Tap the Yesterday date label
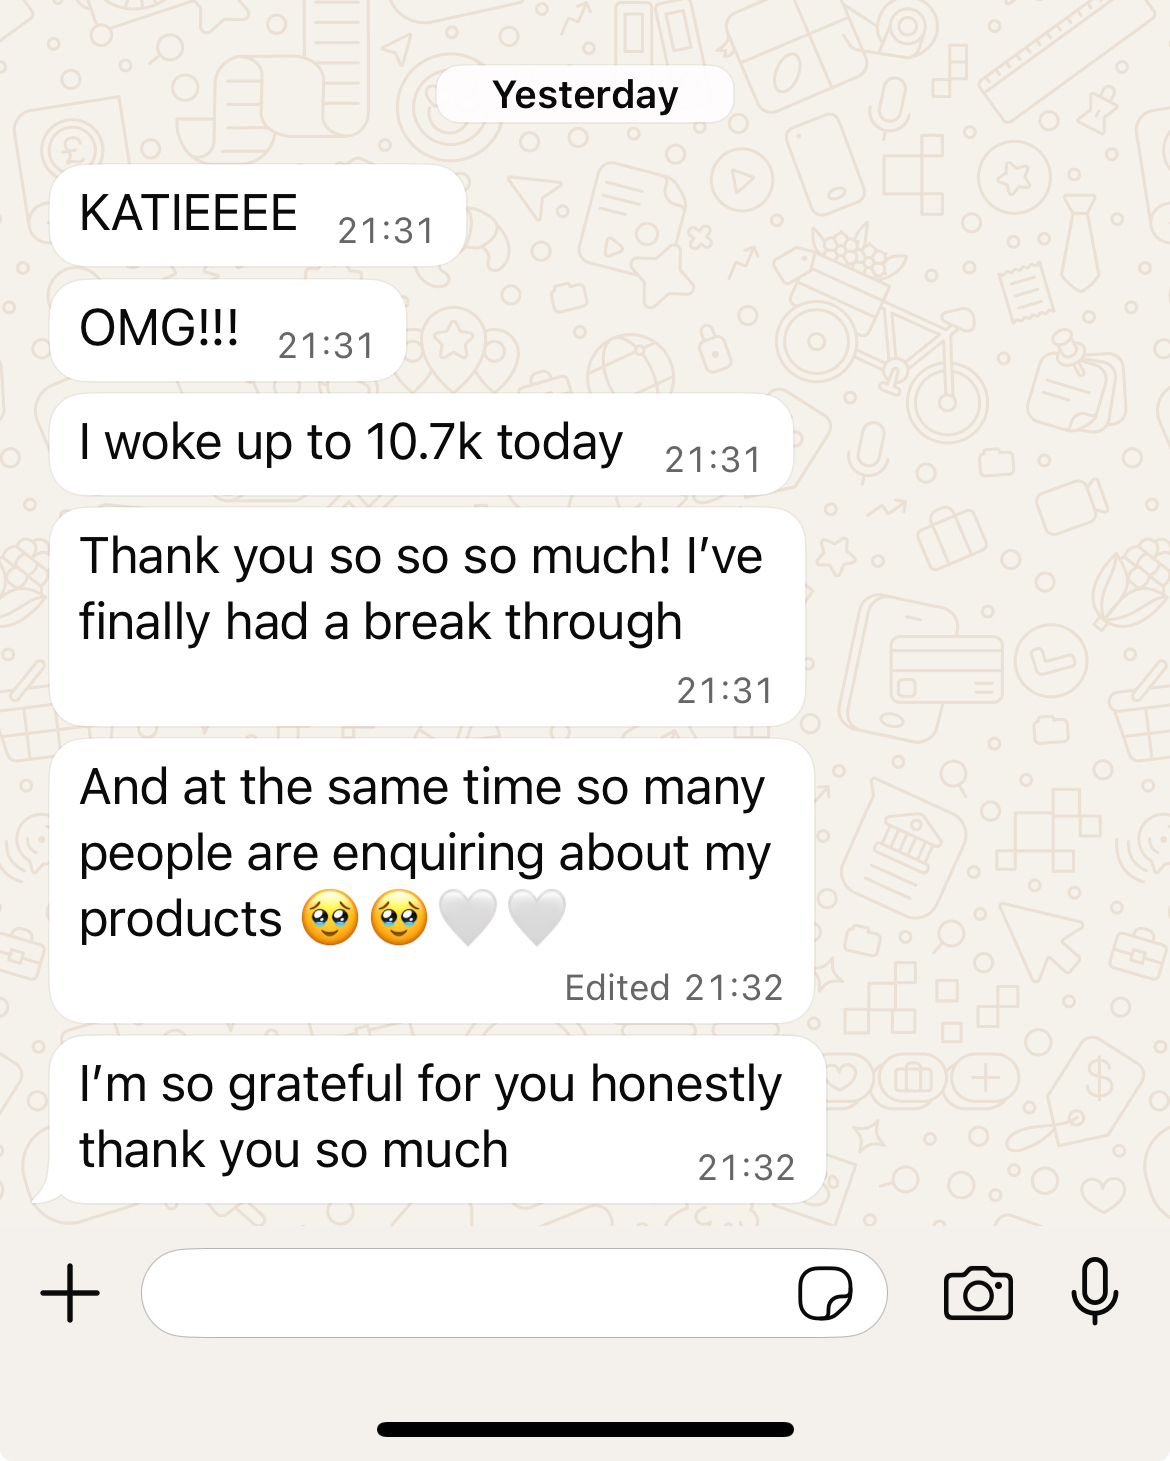The height and width of the screenshot is (1461, 1170). (585, 95)
